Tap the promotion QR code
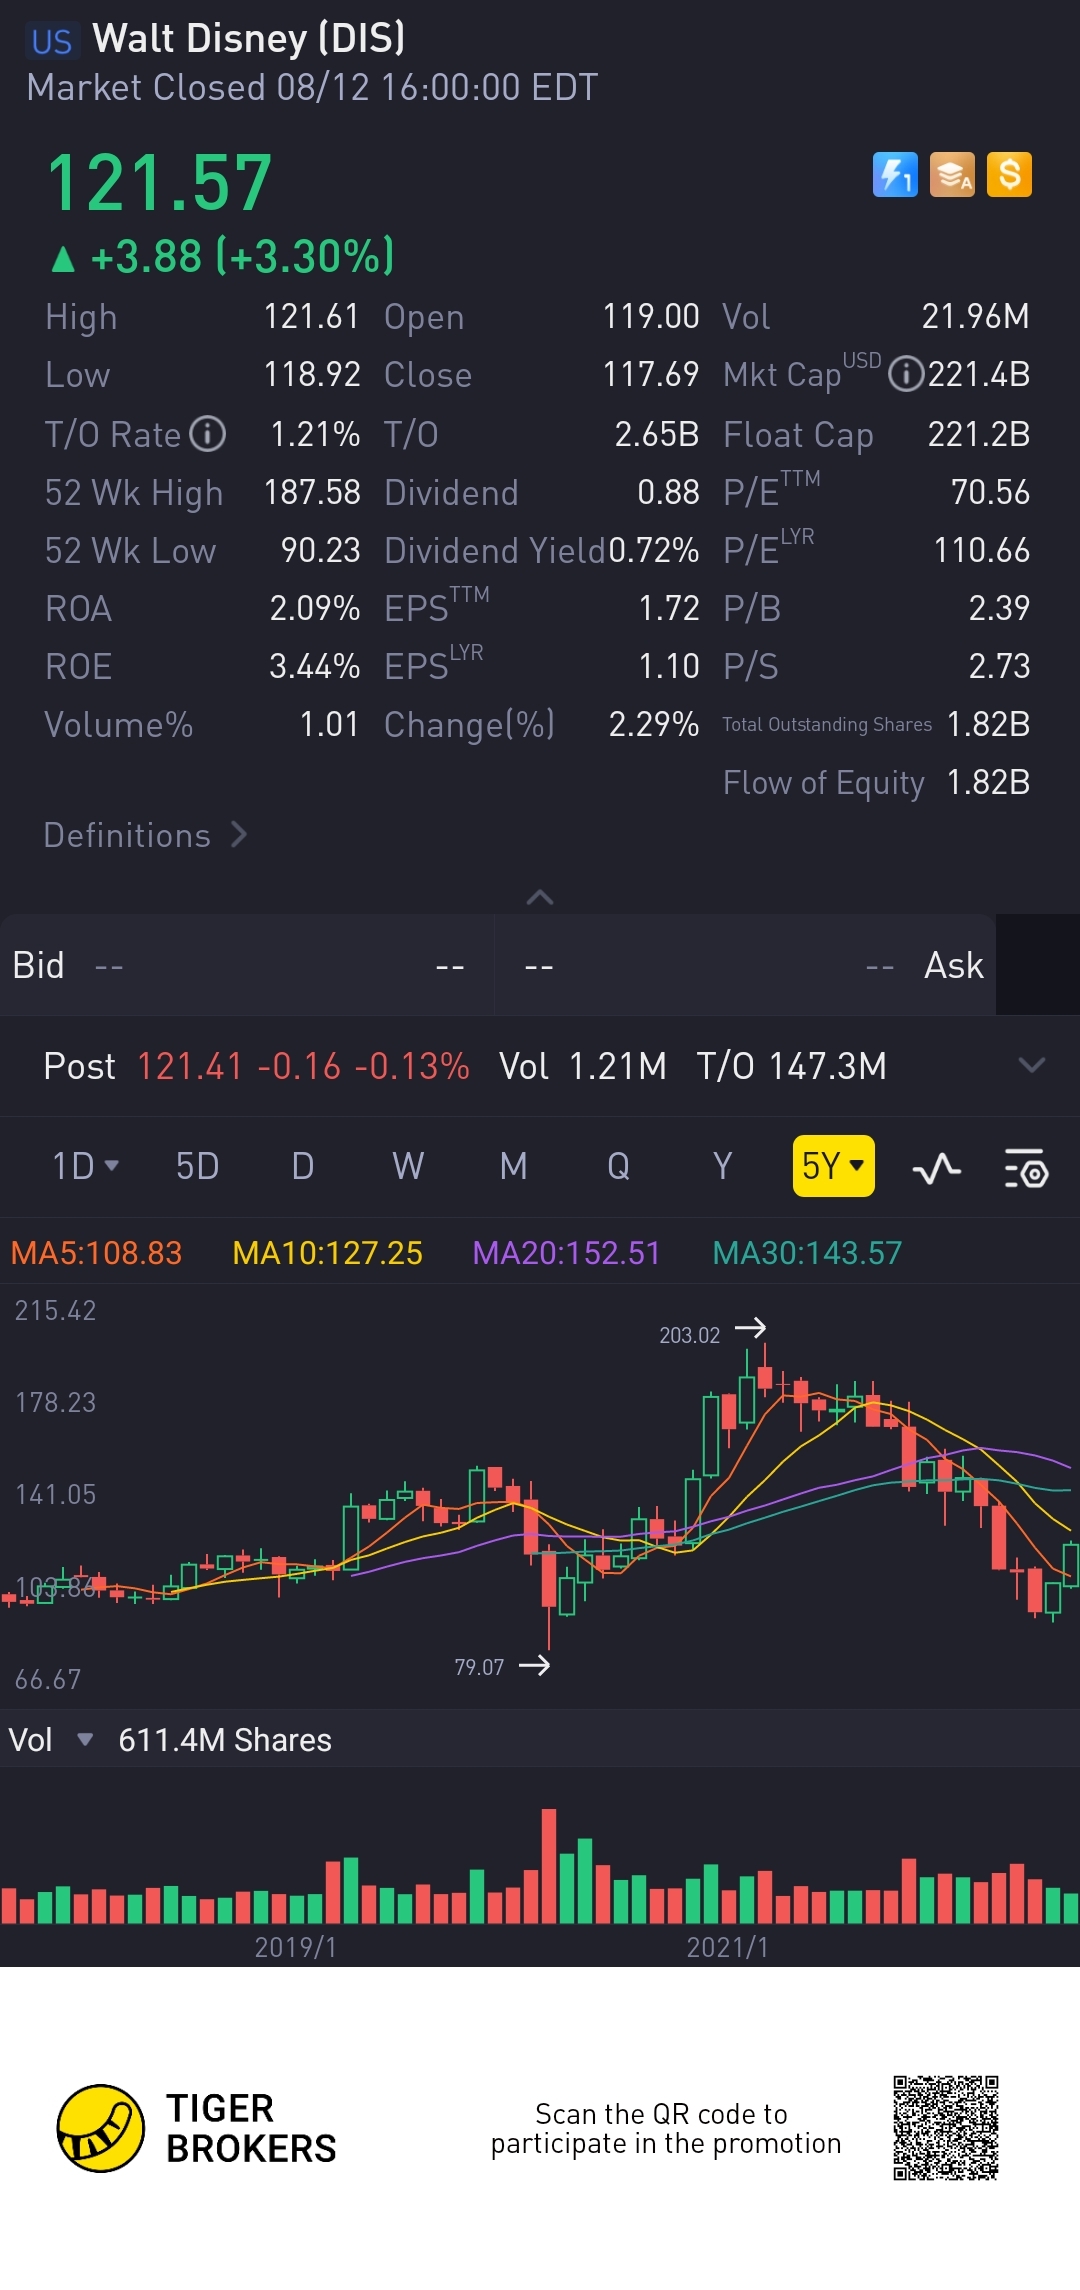 [946, 2128]
